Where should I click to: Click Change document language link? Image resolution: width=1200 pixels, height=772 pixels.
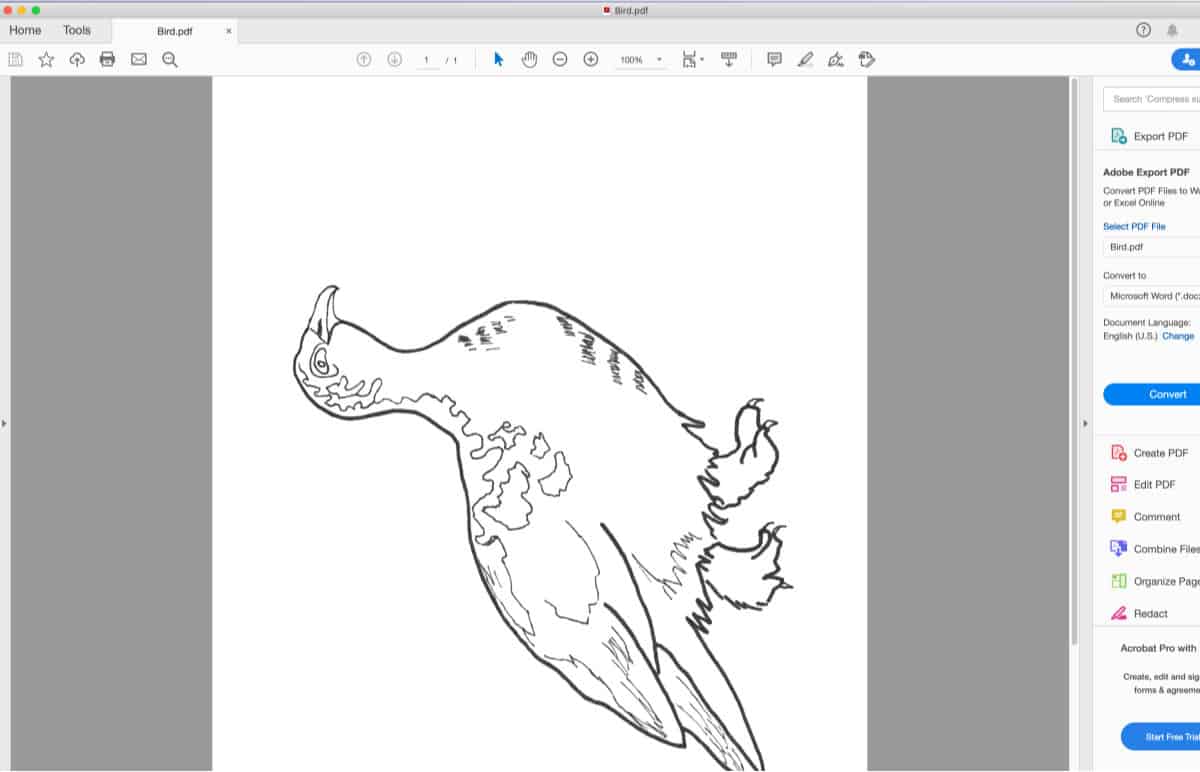[1178, 336]
